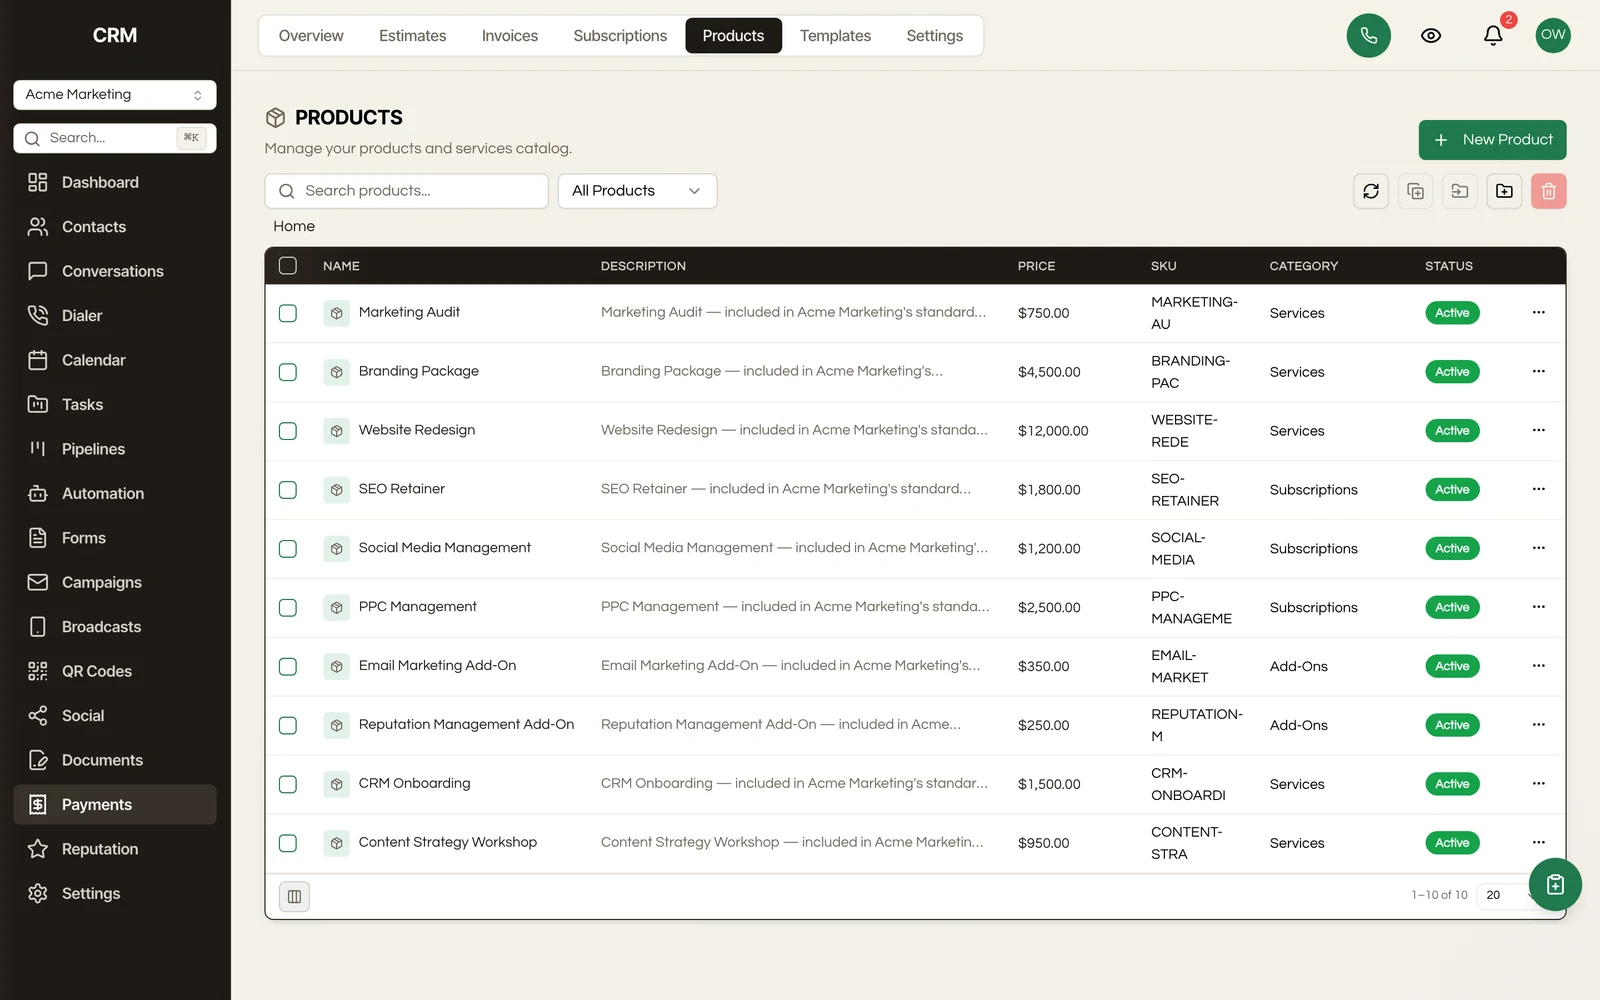Screen dimensions: 1600x1000
Task: Click the floating green clipboard button
Action: tap(1555, 884)
